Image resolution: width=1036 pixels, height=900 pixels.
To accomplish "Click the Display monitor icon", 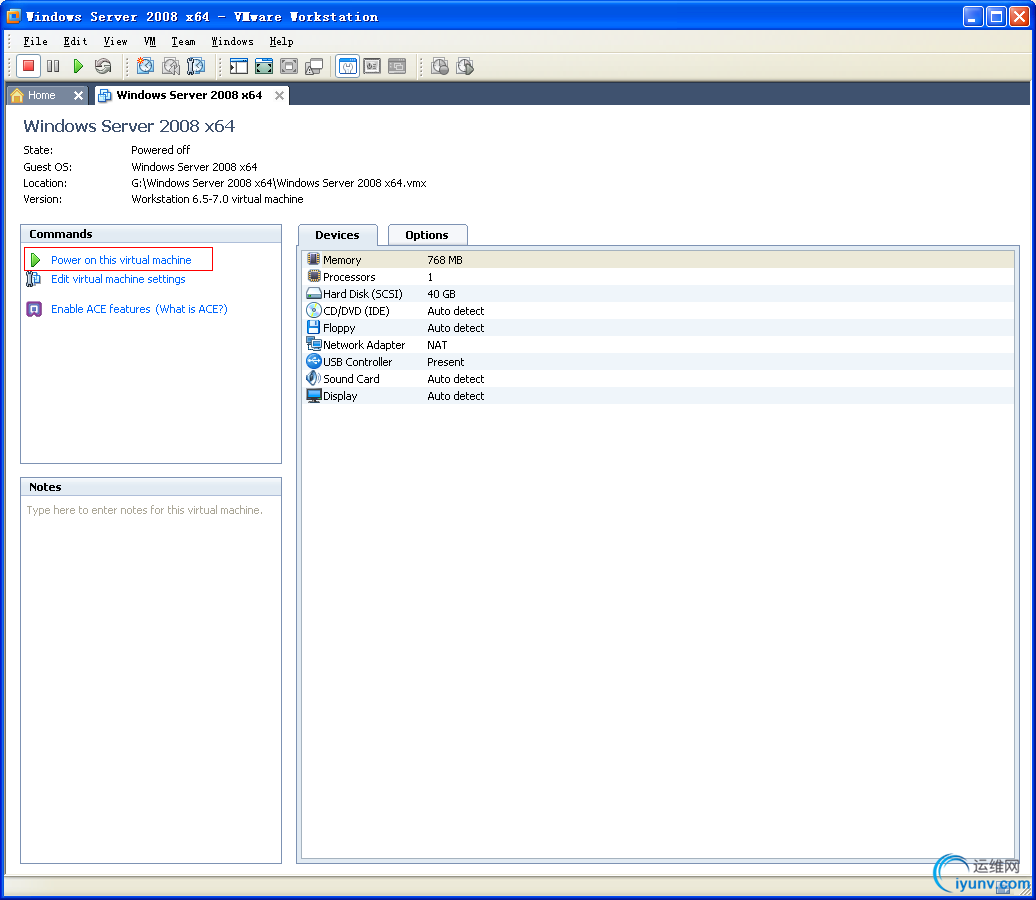I will 314,395.
